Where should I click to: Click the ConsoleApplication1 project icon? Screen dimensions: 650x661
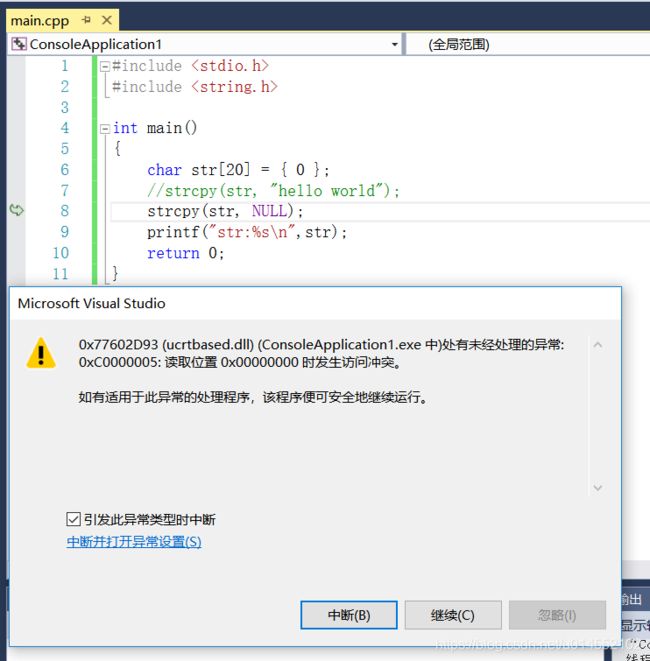pos(19,44)
